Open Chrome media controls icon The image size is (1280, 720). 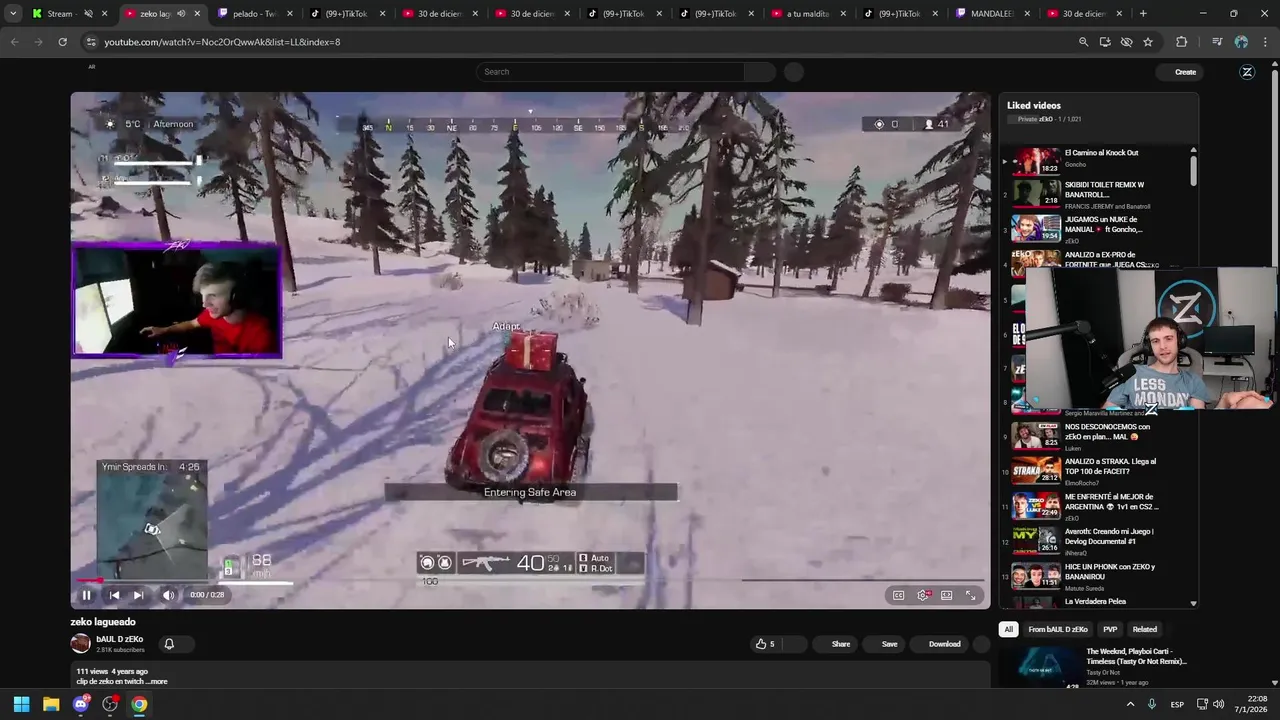pos(1216,42)
